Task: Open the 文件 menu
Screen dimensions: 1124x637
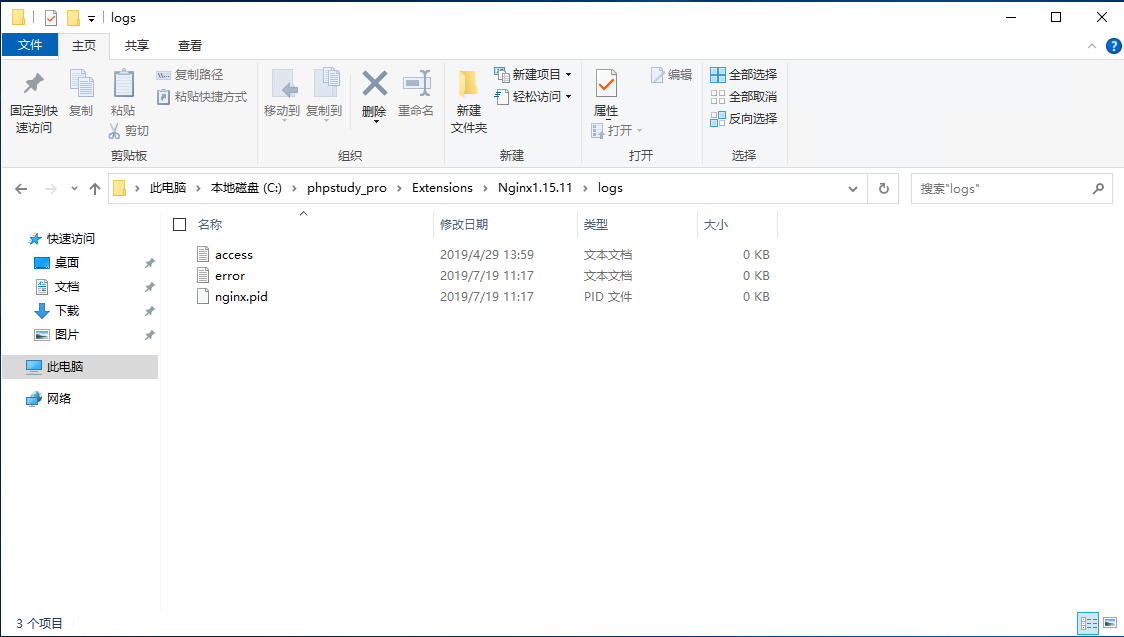Action: [x=29, y=45]
